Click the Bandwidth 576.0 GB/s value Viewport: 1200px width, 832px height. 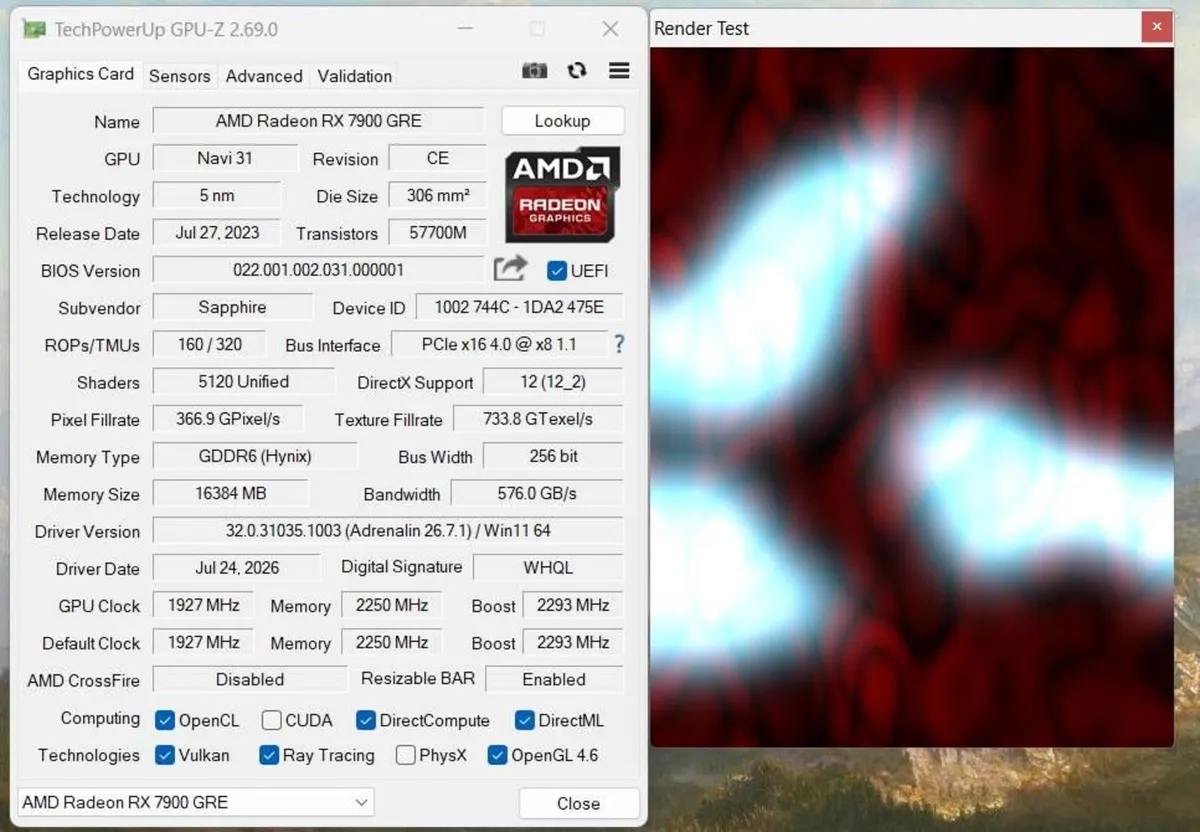coord(537,493)
